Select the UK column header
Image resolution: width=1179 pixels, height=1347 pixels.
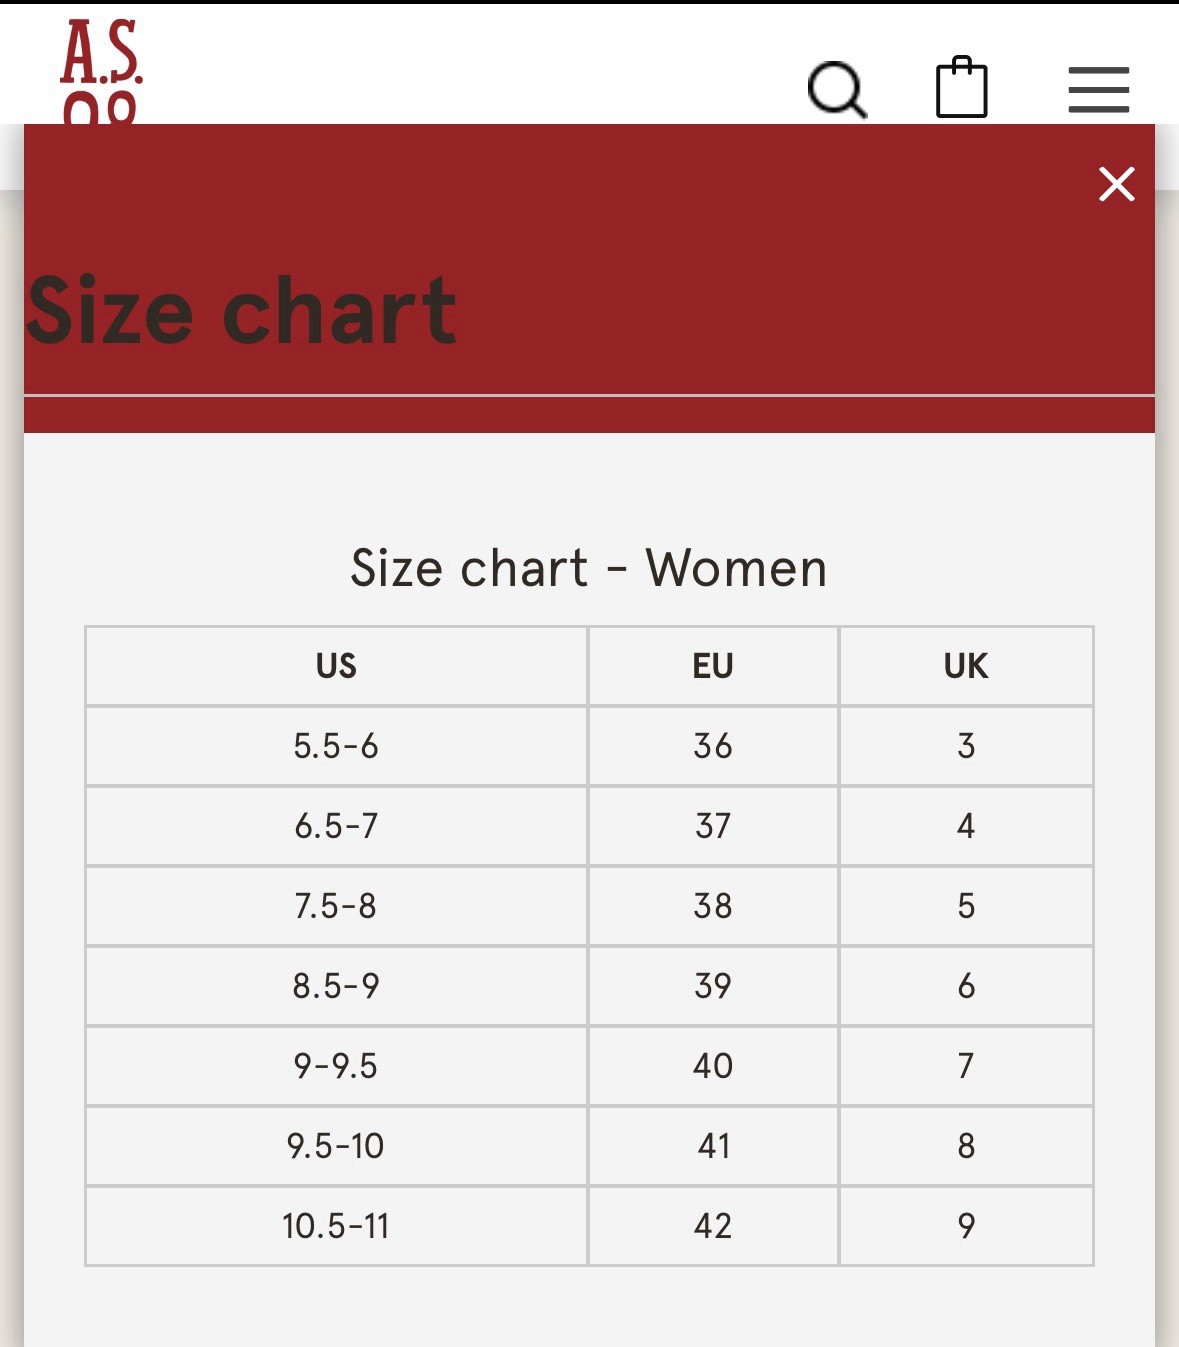point(966,666)
